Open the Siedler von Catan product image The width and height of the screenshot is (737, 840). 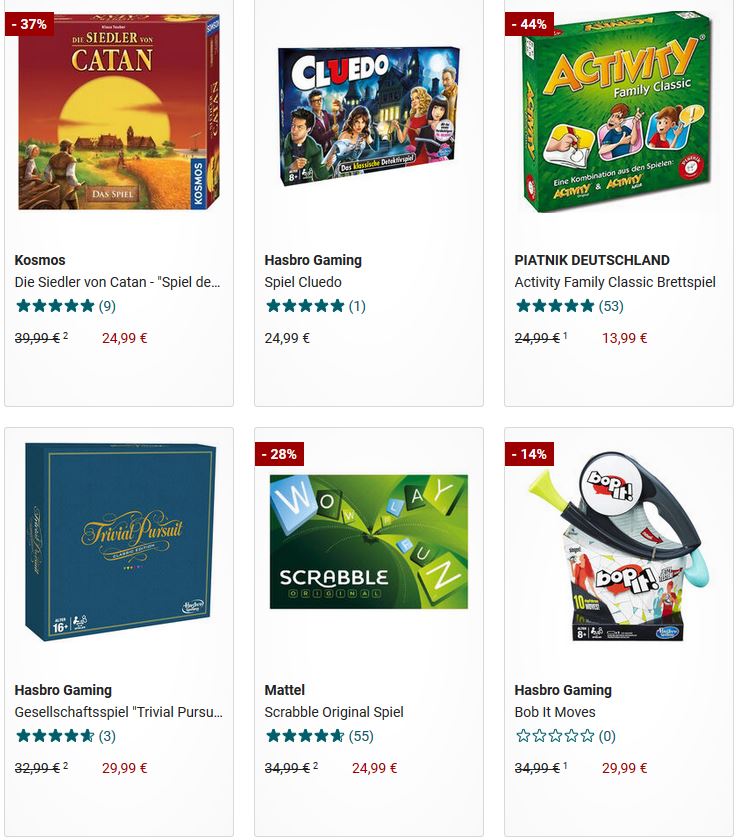click(119, 111)
